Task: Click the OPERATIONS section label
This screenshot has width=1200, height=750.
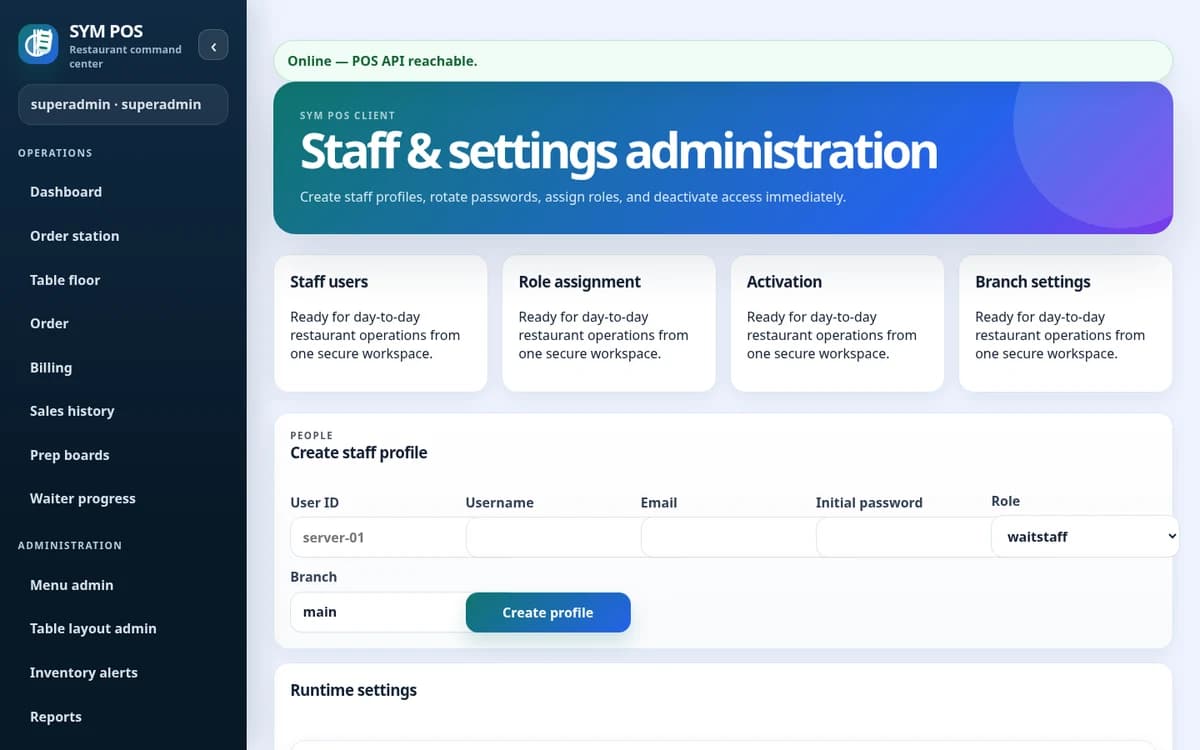Action: (55, 153)
